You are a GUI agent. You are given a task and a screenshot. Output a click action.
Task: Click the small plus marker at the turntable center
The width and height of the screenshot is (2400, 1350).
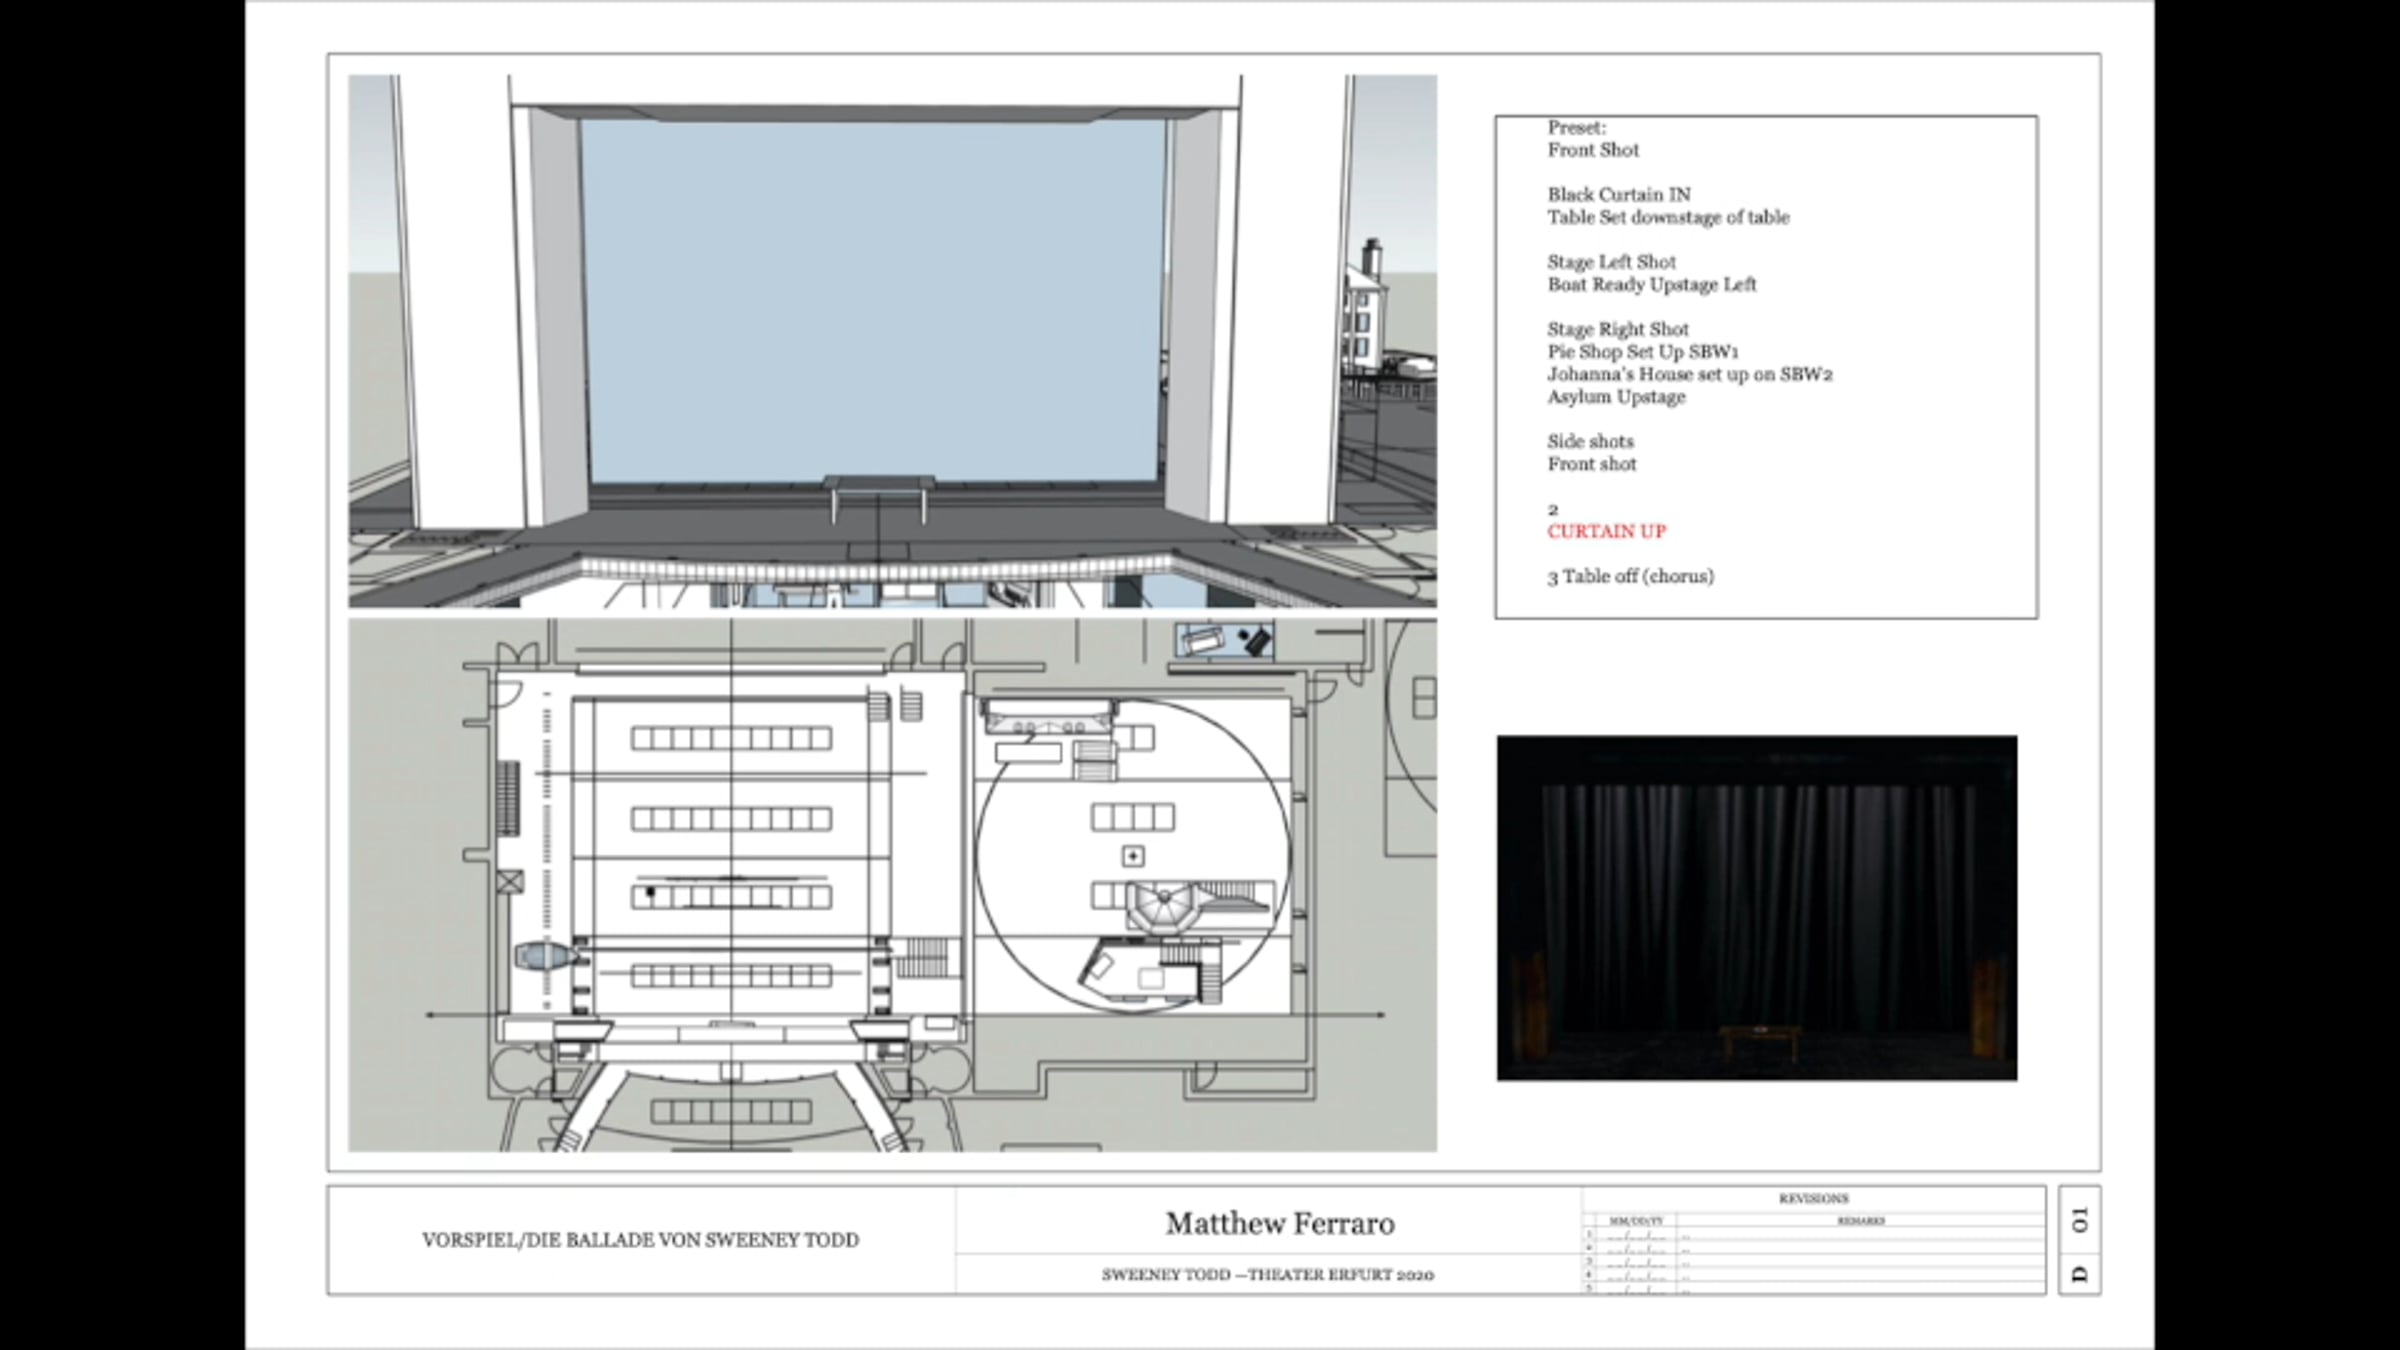pos(1133,856)
